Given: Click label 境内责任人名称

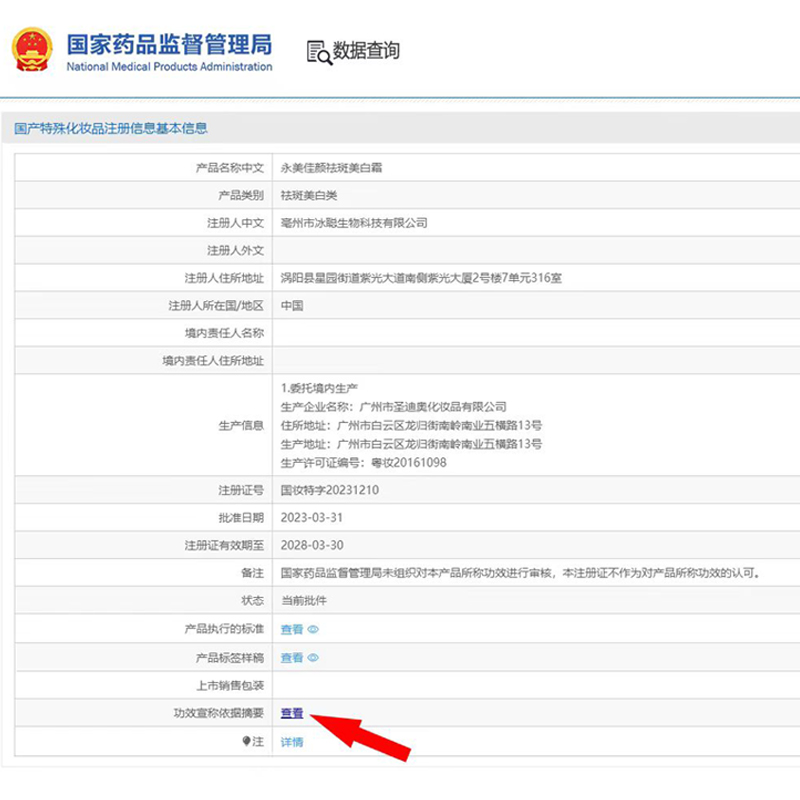Looking at the screenshot, I should [x=224, y=333].
